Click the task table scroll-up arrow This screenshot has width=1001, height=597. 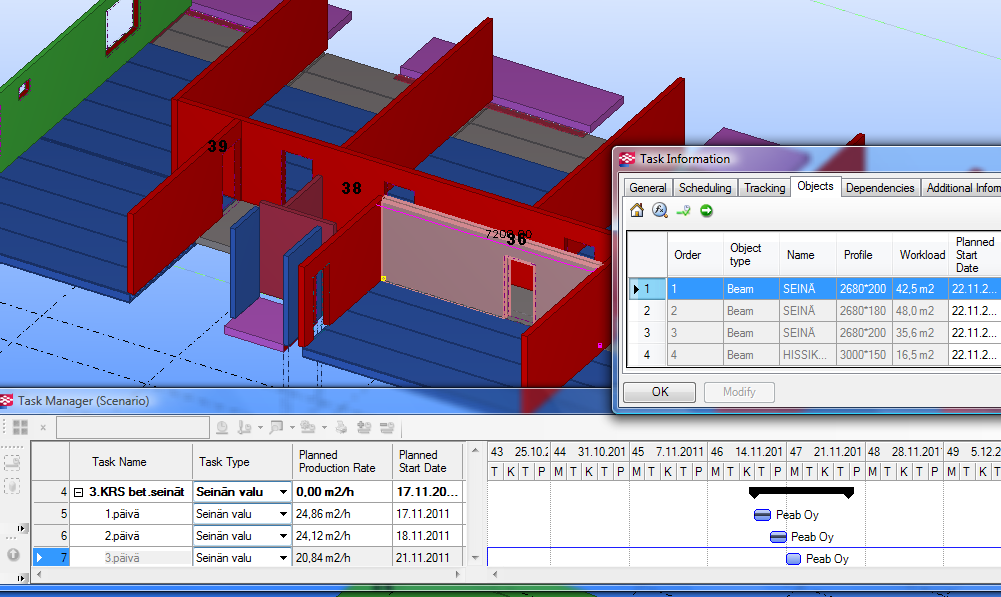[475, 450]
